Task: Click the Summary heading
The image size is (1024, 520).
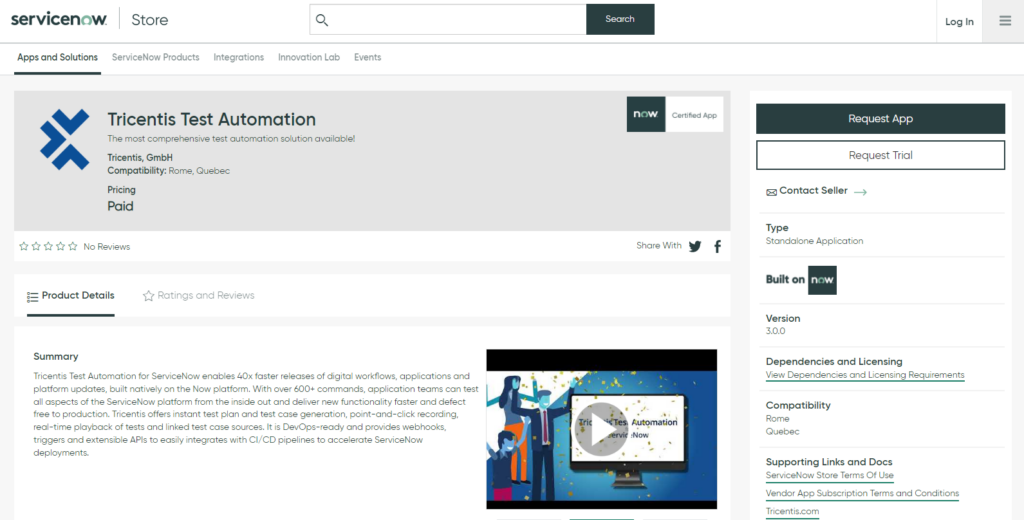Action: tap(56, 357)
